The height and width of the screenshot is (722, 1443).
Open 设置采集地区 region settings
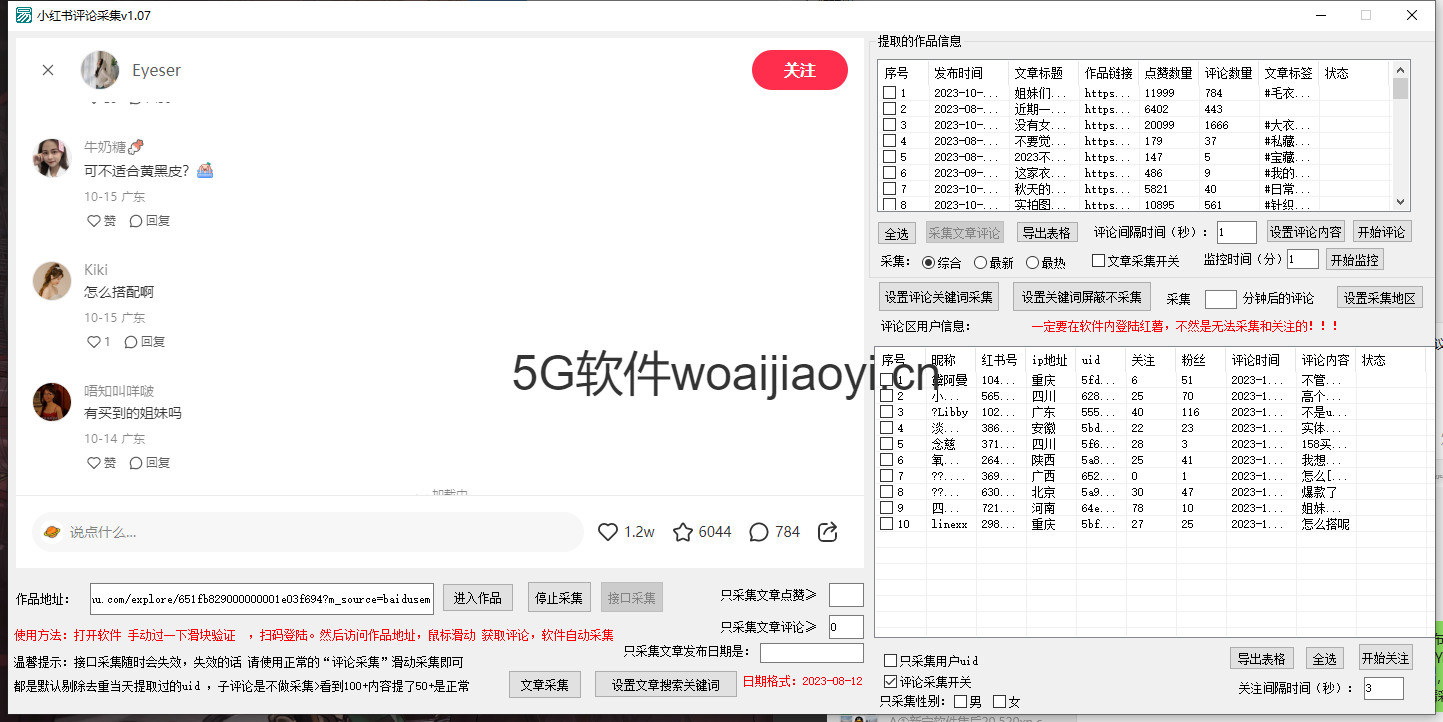coord(1379,298)
